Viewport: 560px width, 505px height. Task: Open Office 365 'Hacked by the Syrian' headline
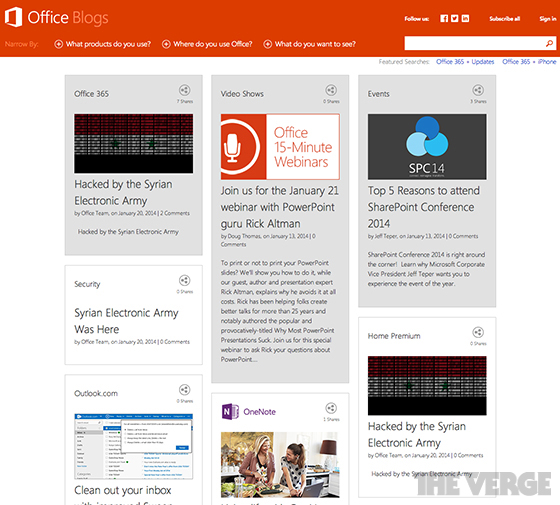pyautogui.click(x=123, y=192)
